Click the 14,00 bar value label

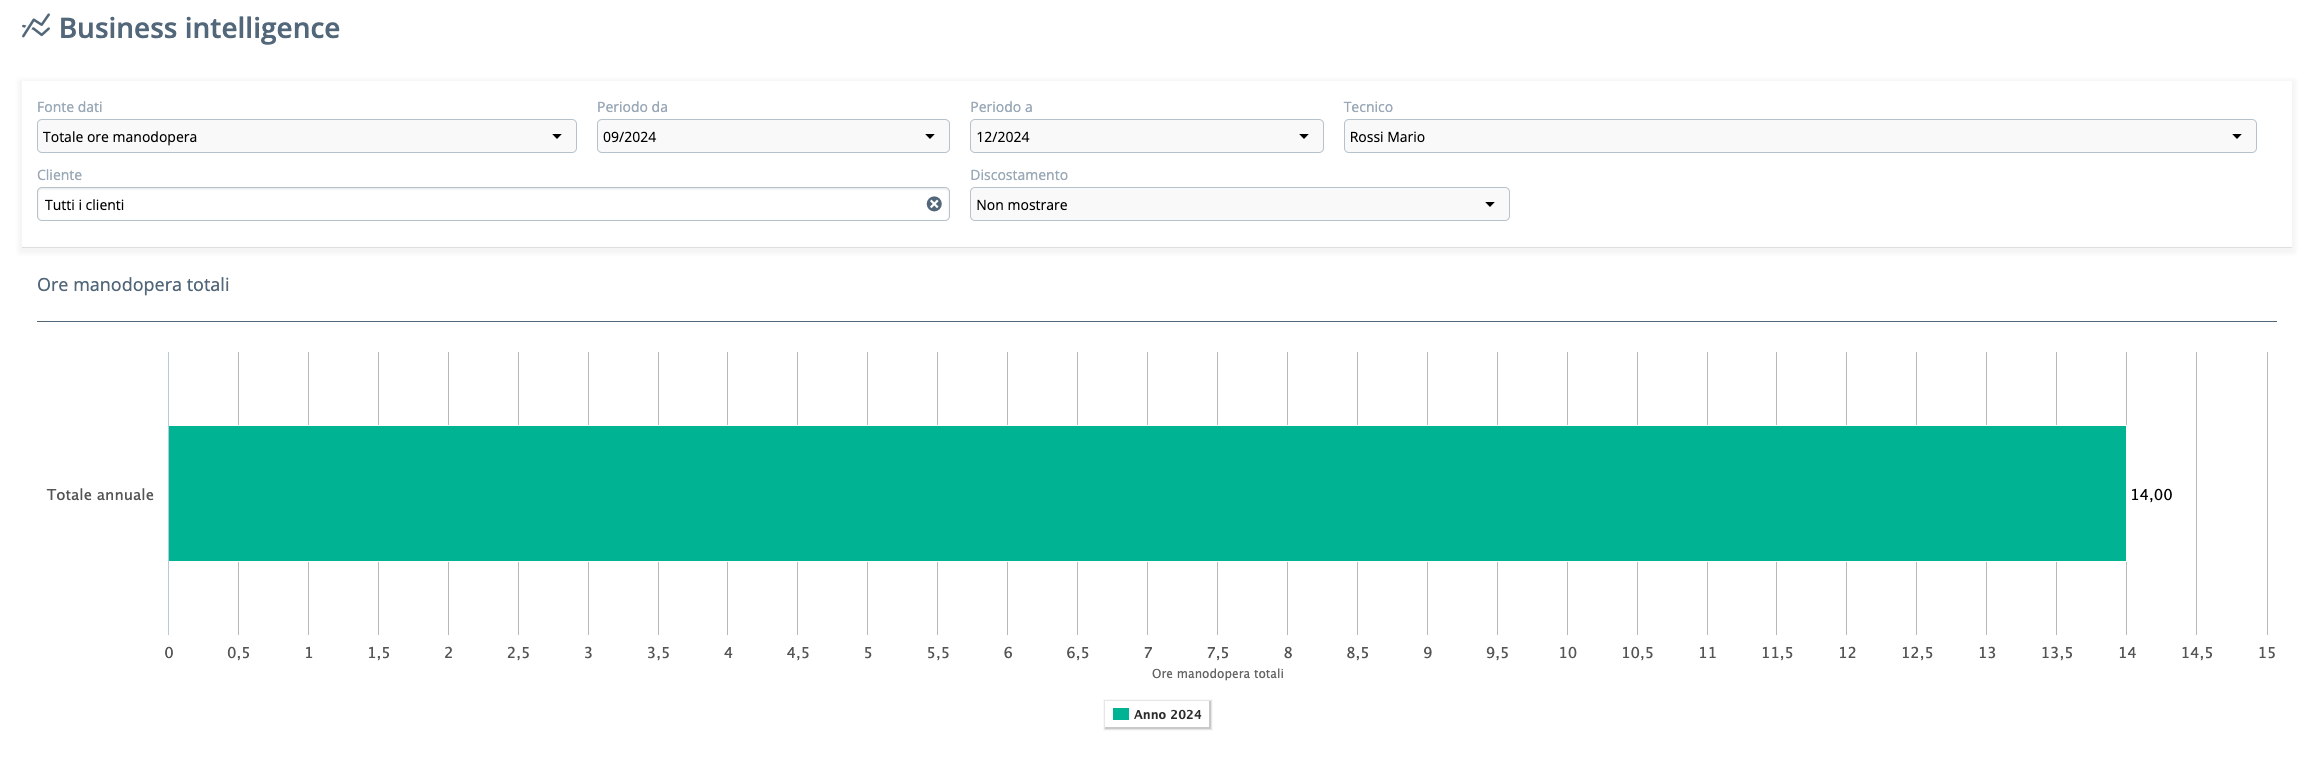tap(2151, 494)
